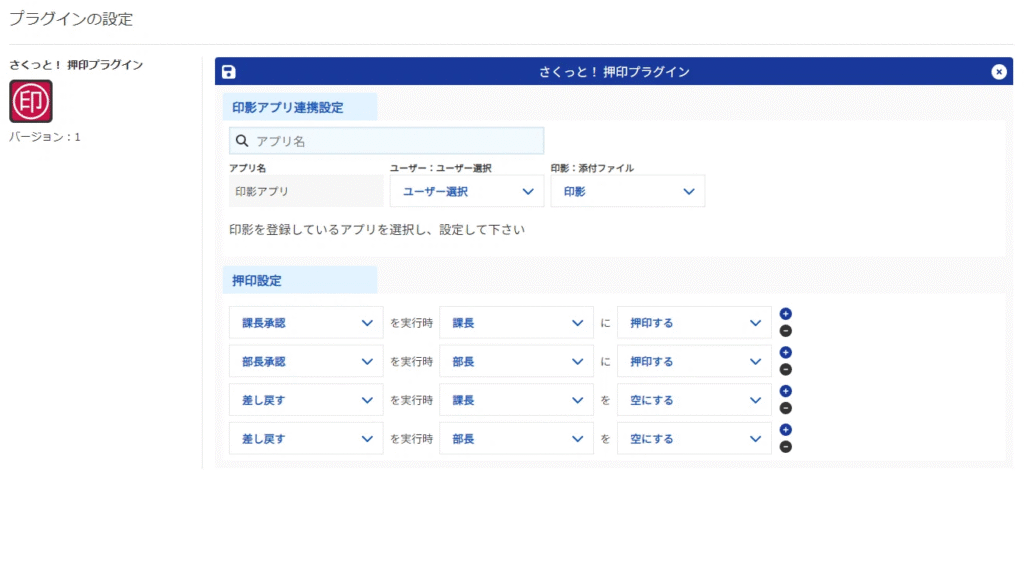1024x575 pixels.
Task: Open the 印影 attachment file dropdown
Action: [x=628, y=191]
